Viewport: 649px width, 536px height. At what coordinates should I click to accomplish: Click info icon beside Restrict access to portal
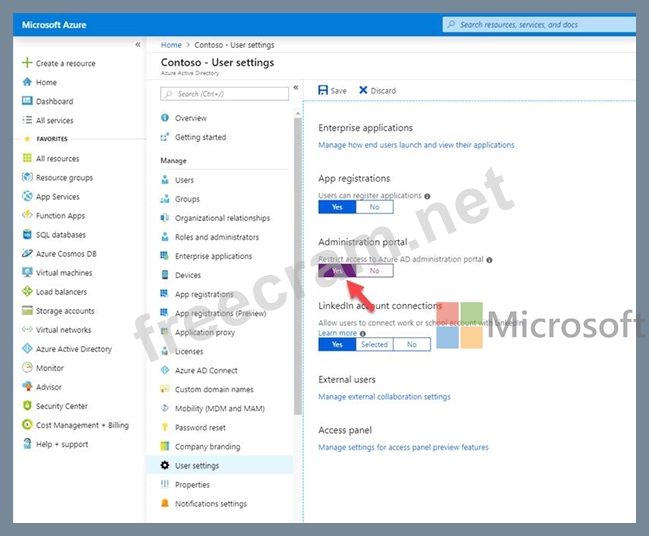point(489,260)
